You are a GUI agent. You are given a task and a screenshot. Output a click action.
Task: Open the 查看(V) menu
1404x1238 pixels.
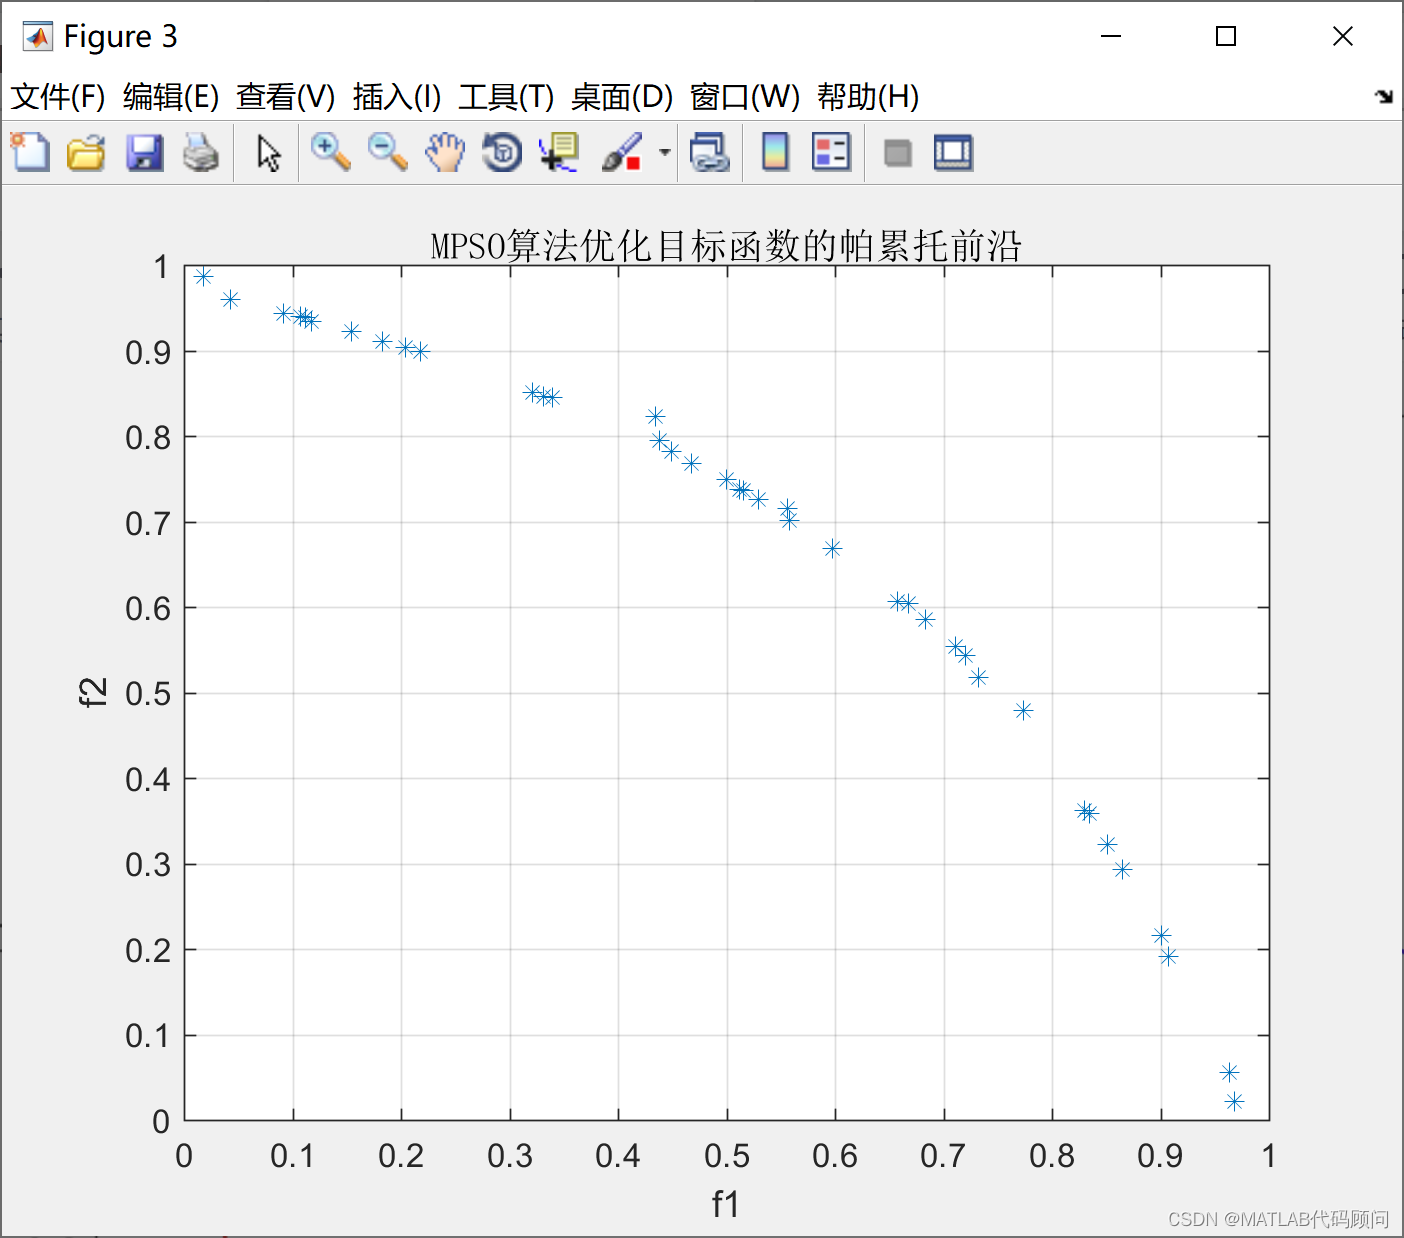pos(285,97)
